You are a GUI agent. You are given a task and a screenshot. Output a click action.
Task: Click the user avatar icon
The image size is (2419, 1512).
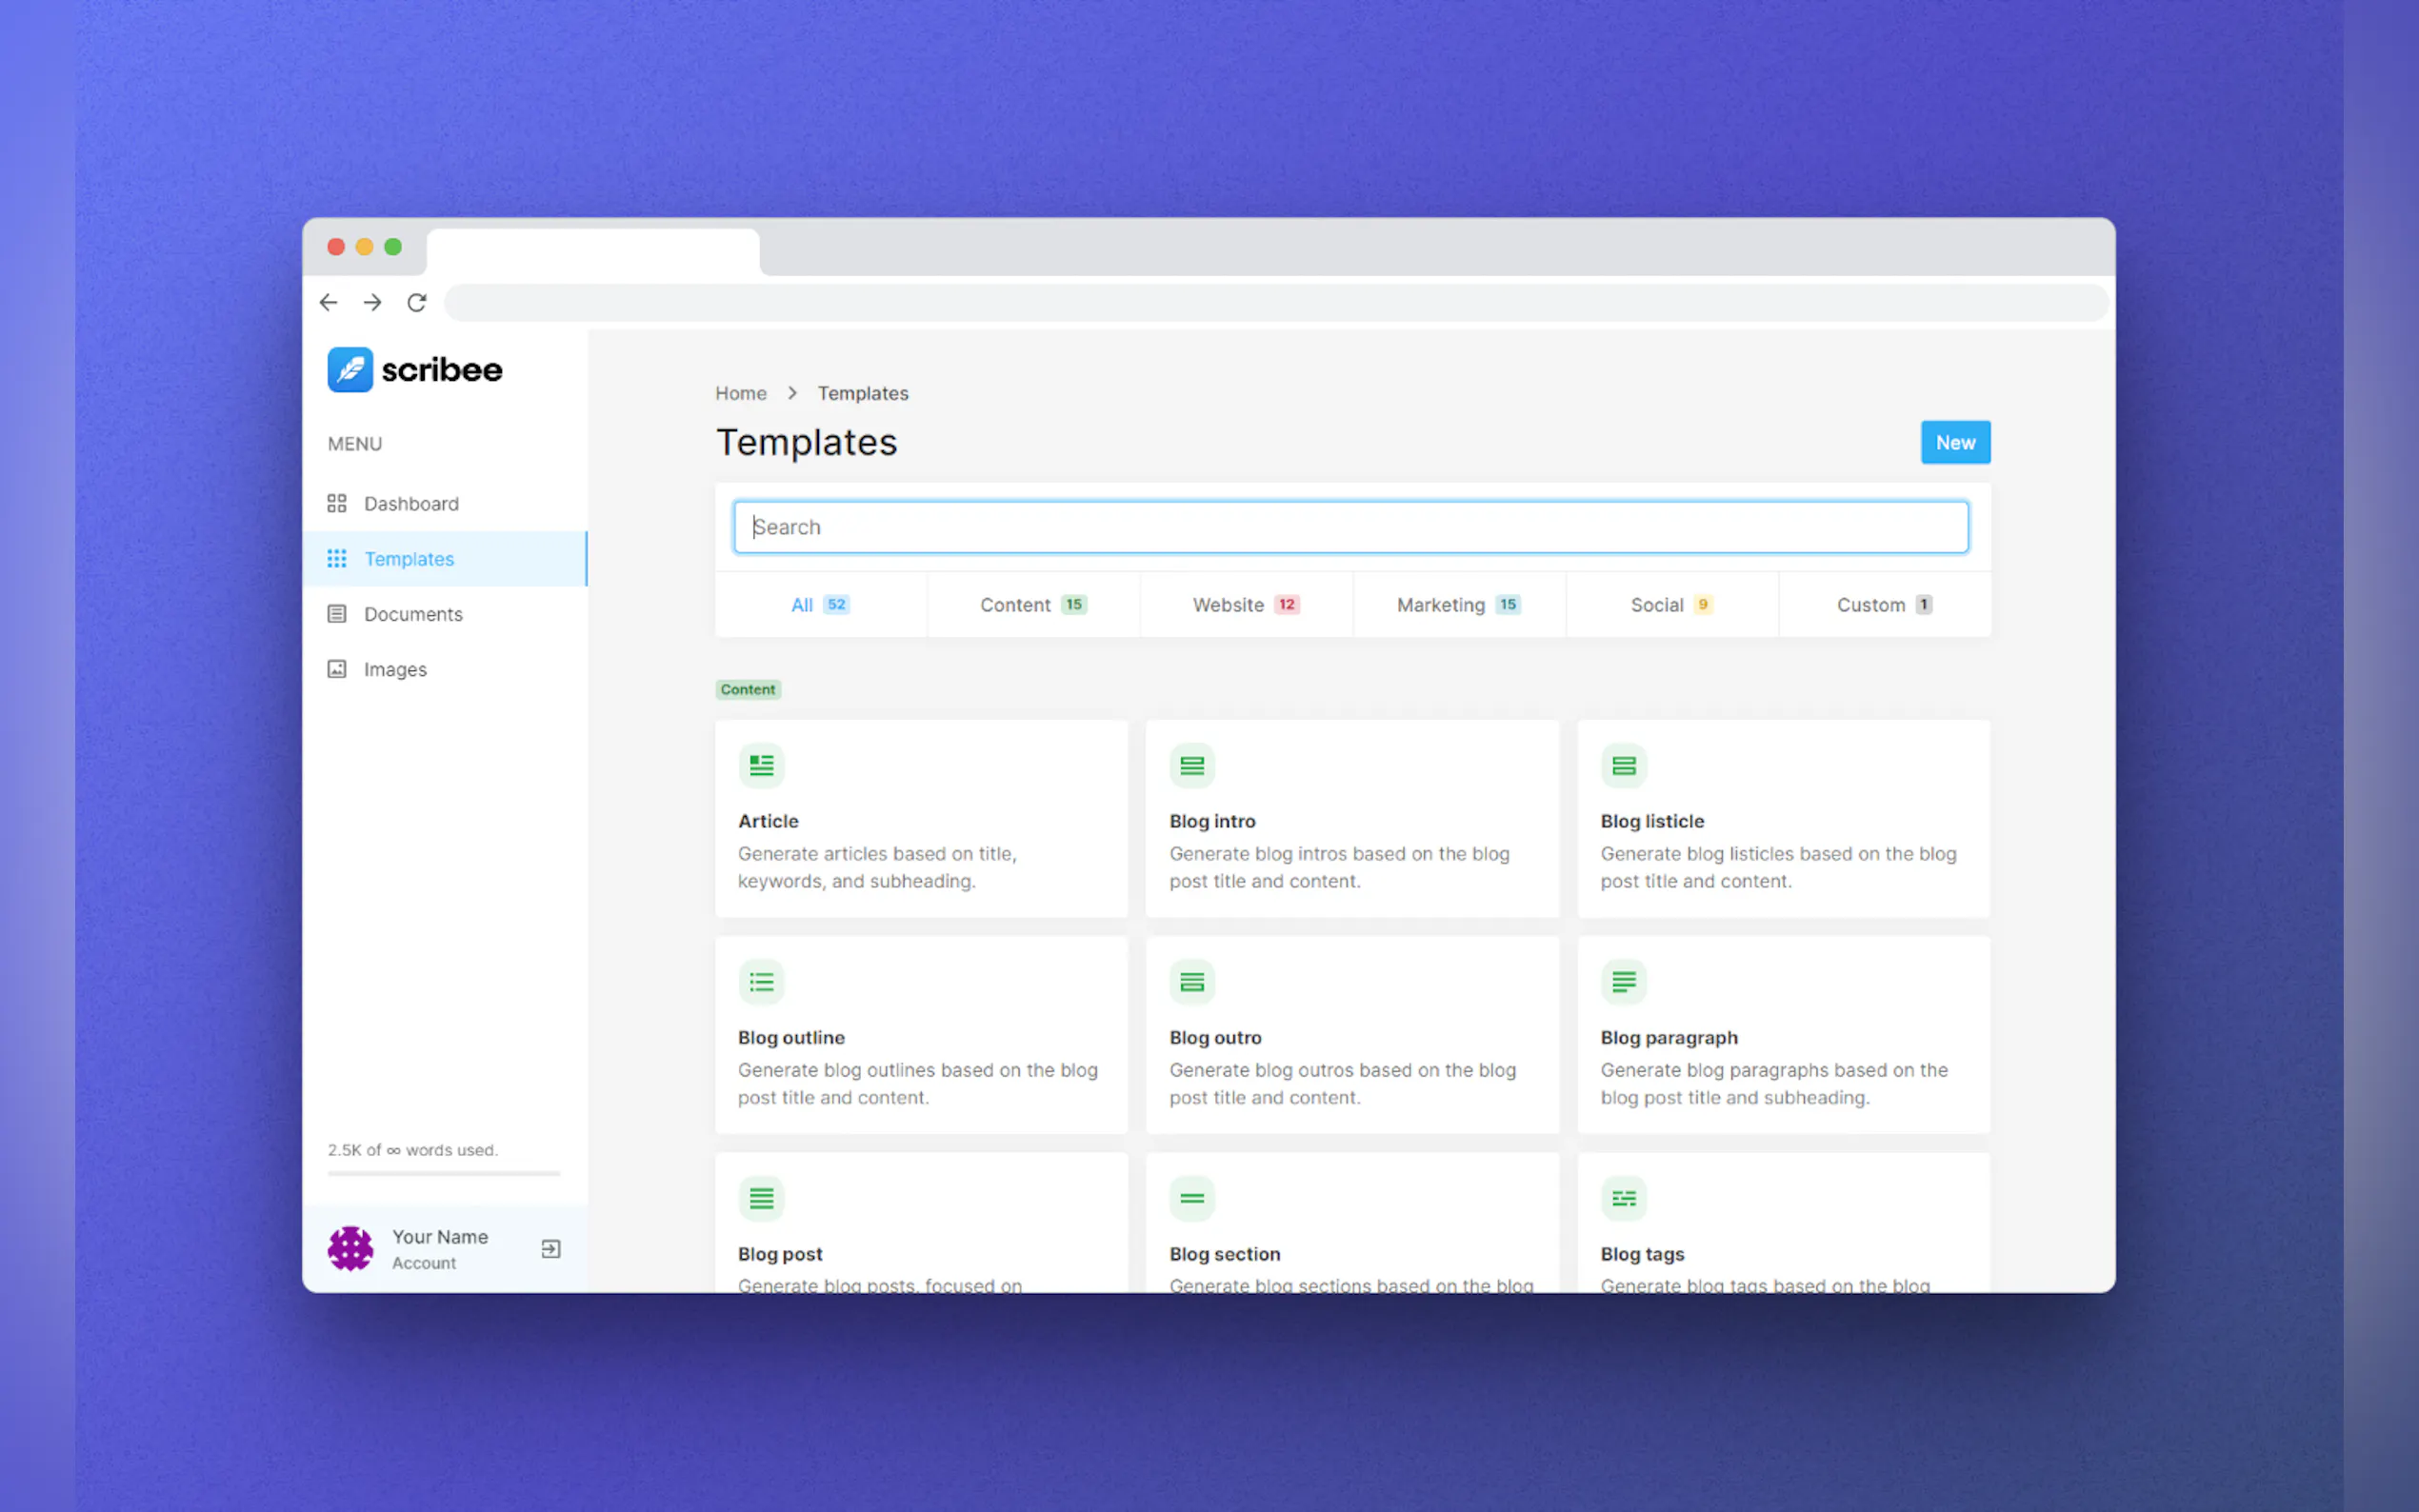point(351,1249)
